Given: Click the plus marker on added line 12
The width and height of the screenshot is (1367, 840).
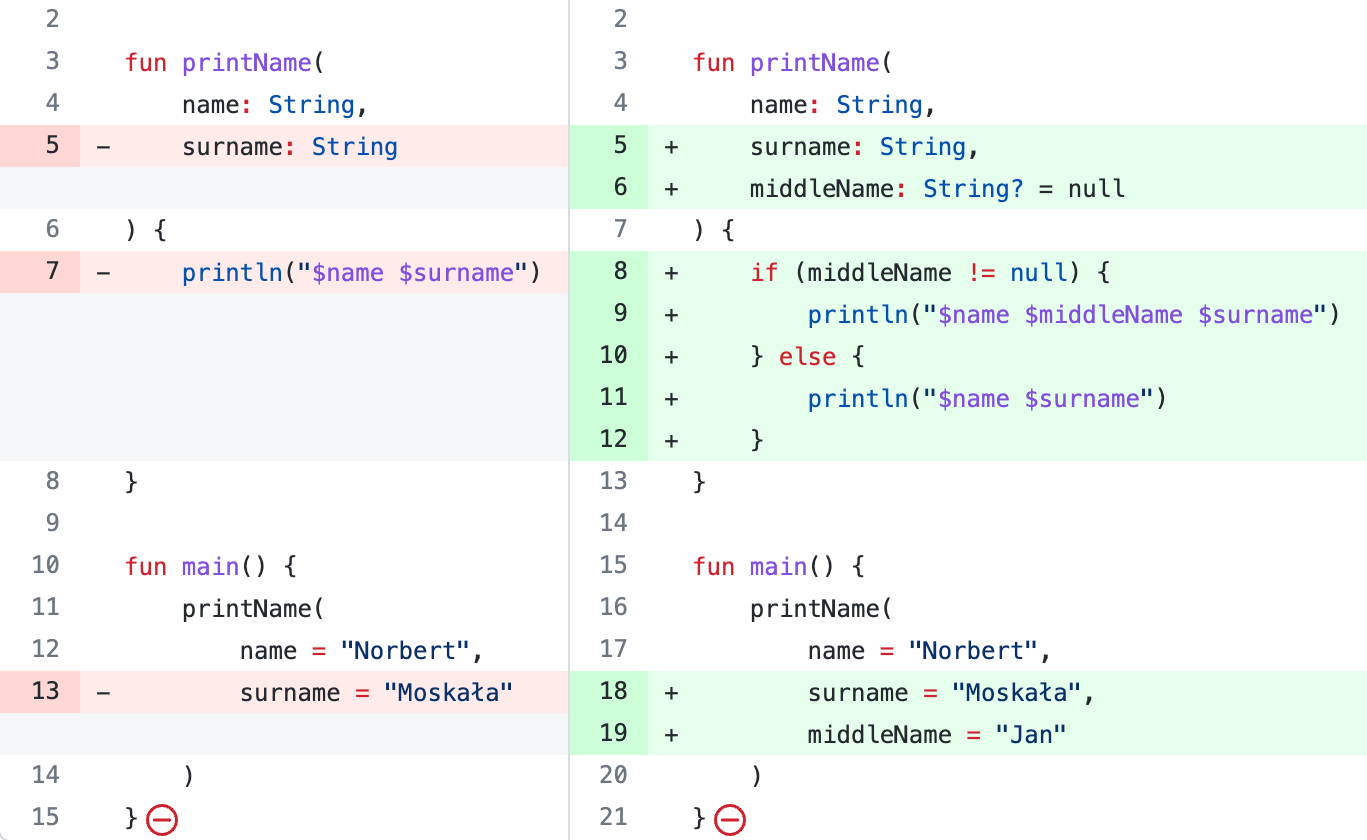Looking at the screenshot, I should 671,441.
